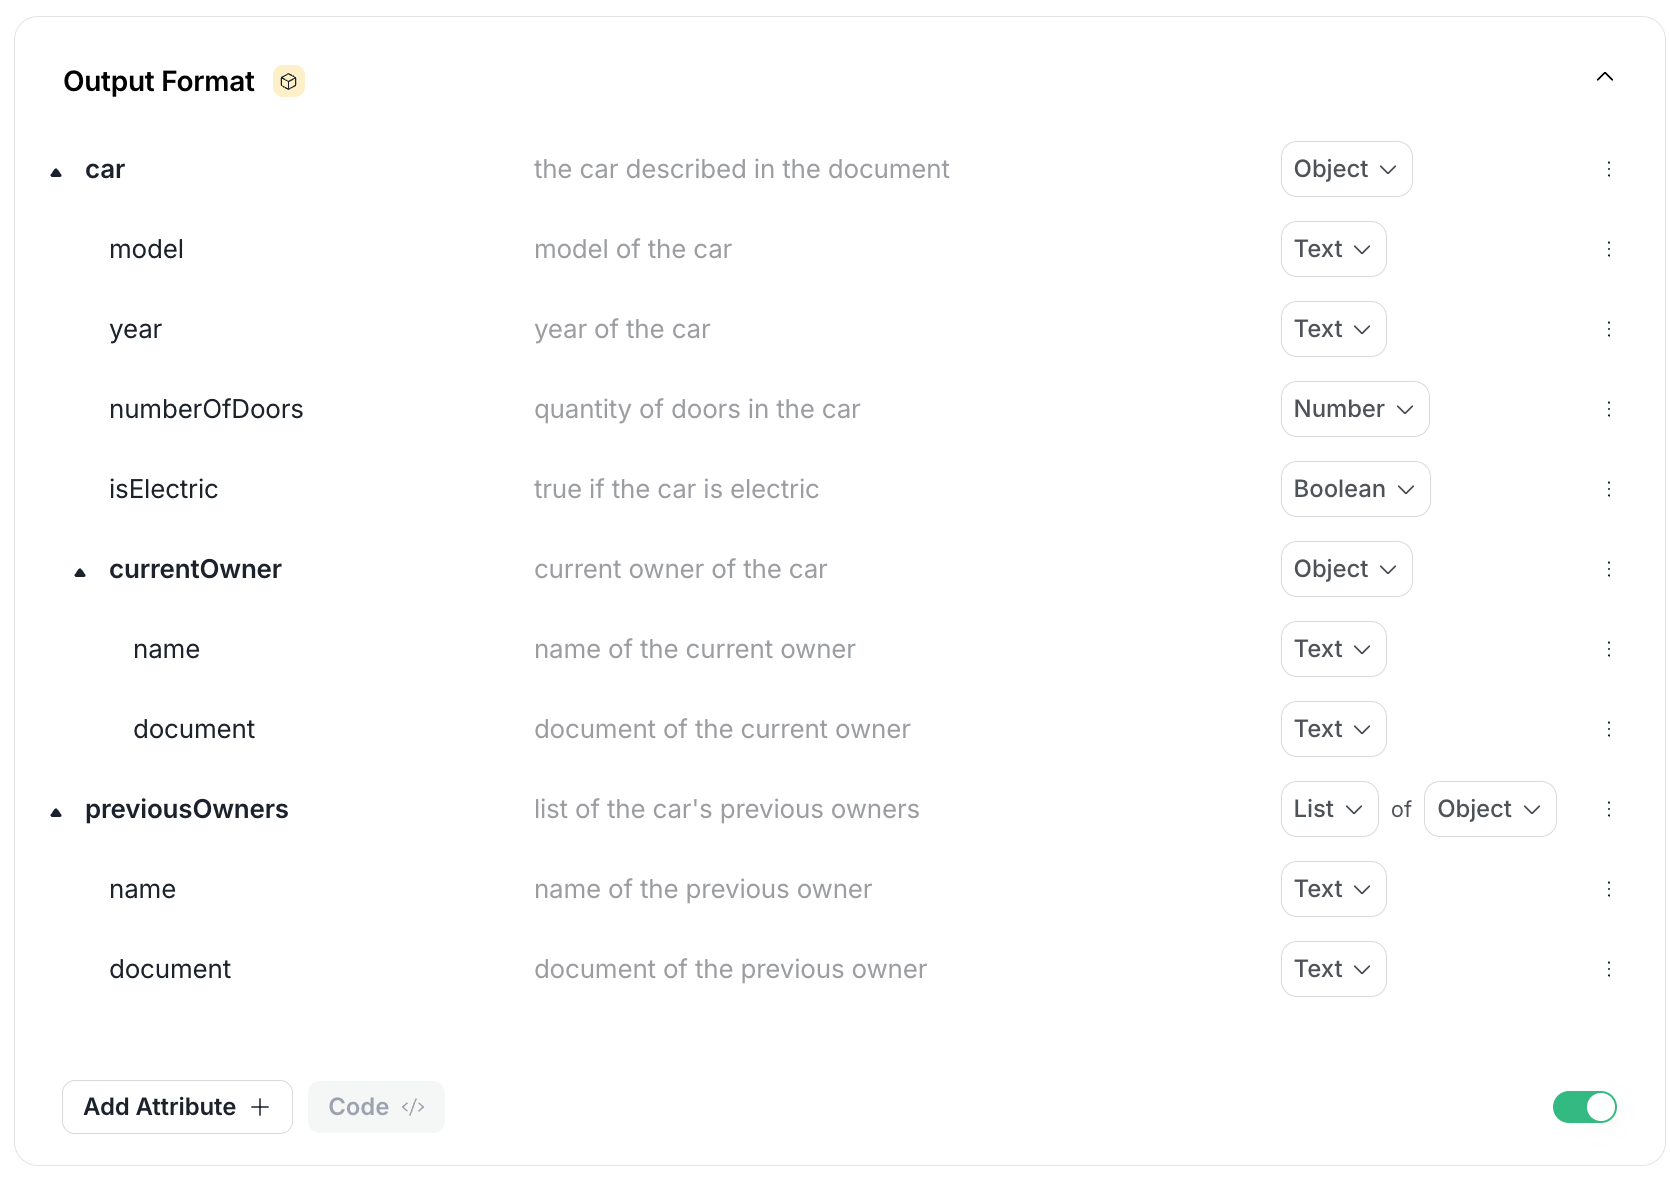Collapse the Output Format panel chevron
The width and height of the screenshot is (1670, 1178).
(1604, 77)
